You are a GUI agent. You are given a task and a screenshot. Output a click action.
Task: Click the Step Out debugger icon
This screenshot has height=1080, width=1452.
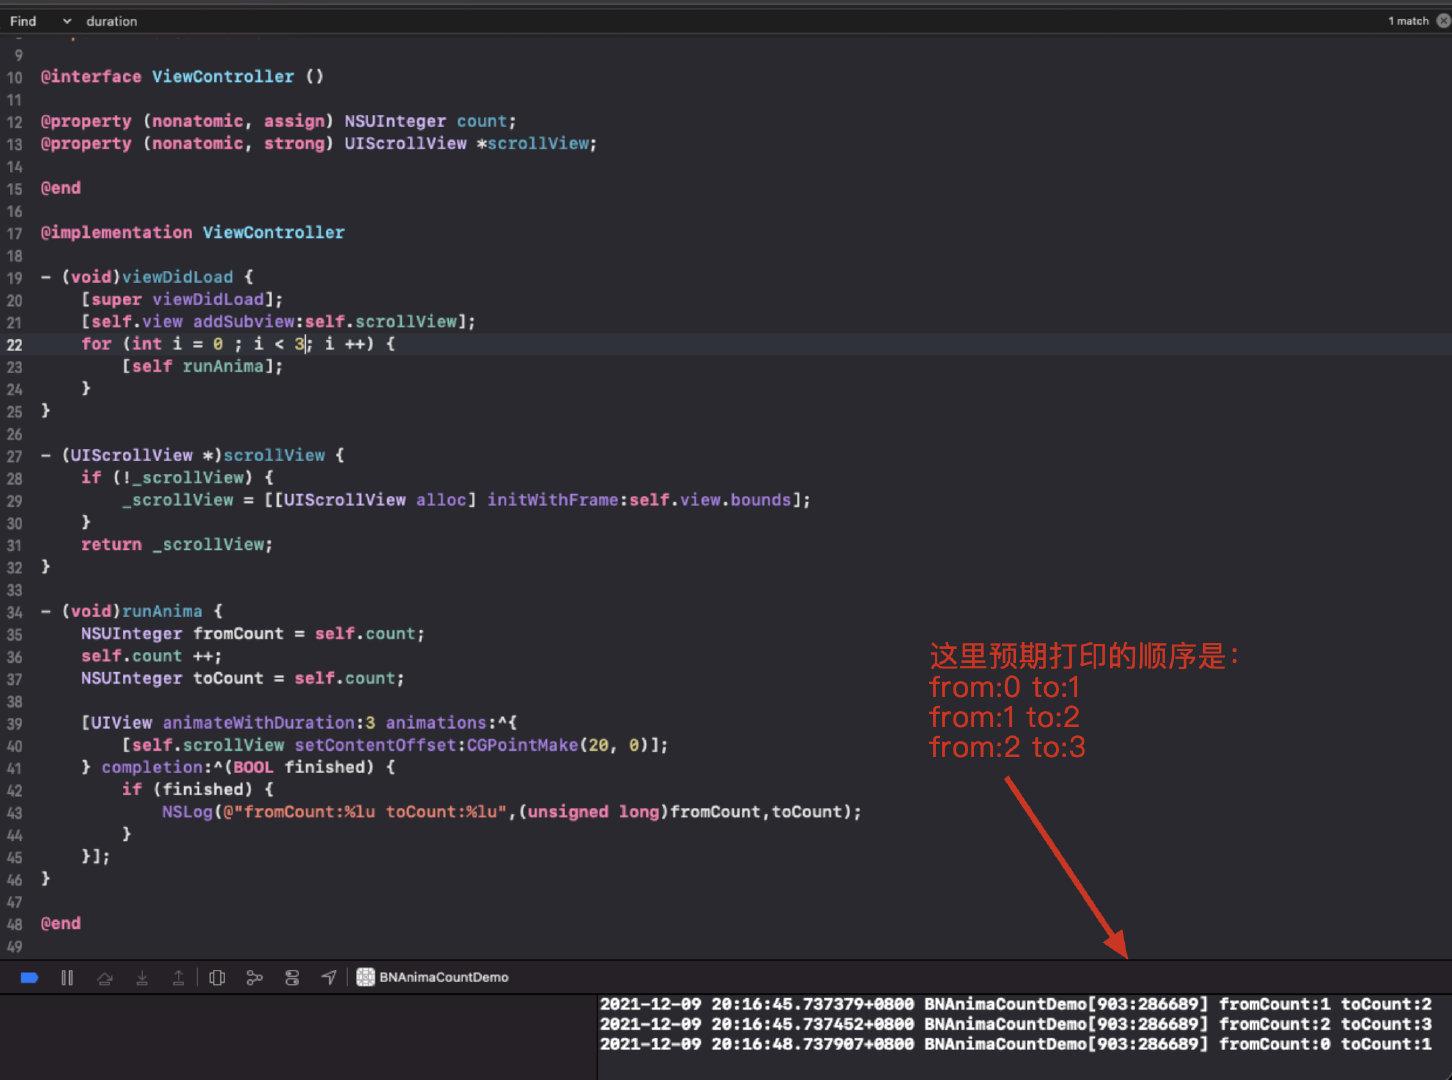coord(179,977)
